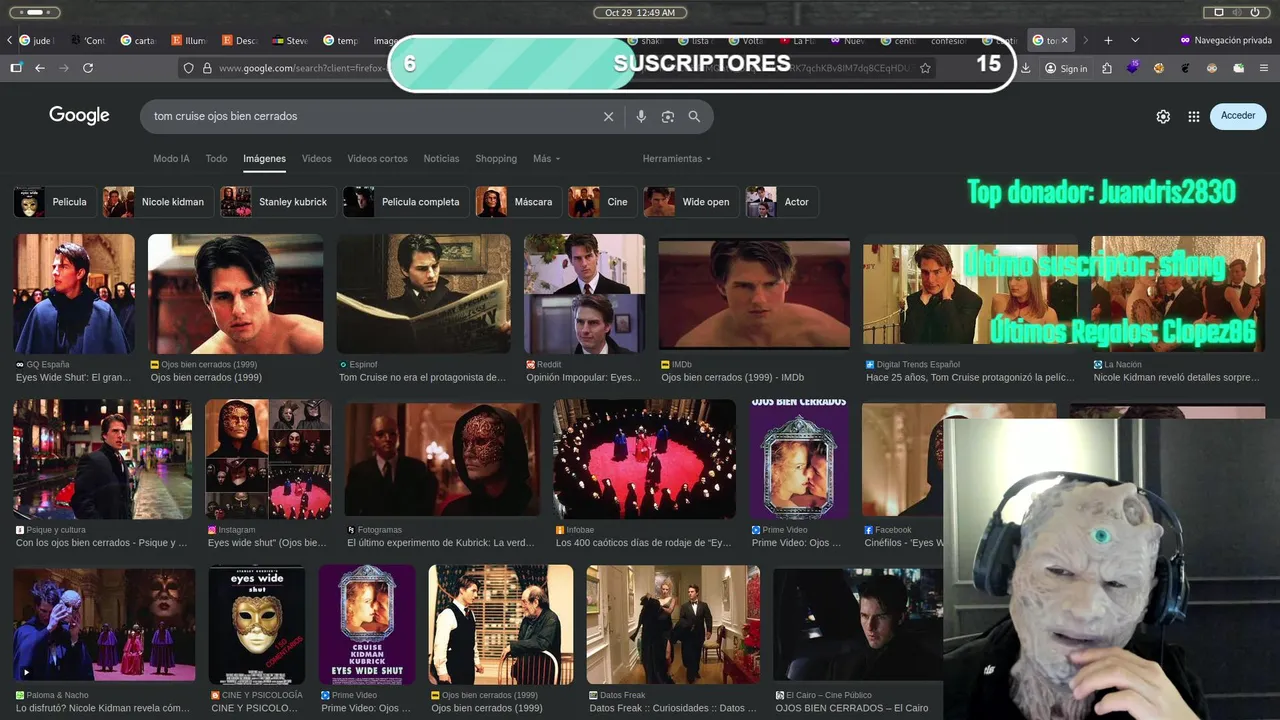Open the Datos Freak hallway image

tap(673, 624)
